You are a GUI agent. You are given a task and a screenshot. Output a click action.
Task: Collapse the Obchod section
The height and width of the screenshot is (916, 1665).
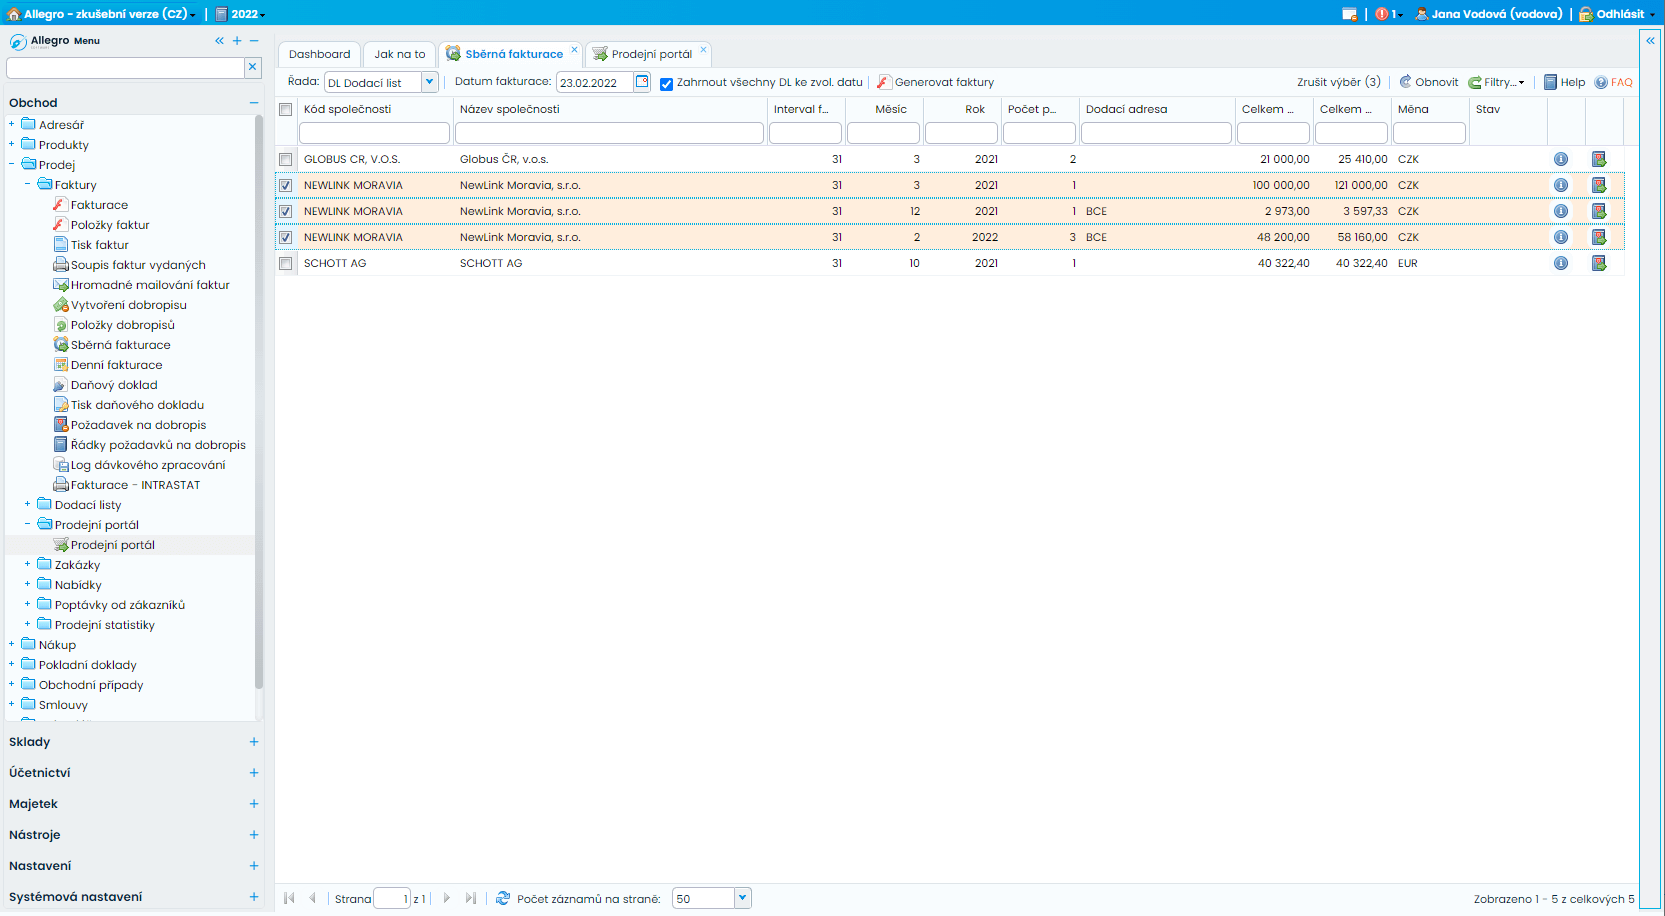point(254,103)
